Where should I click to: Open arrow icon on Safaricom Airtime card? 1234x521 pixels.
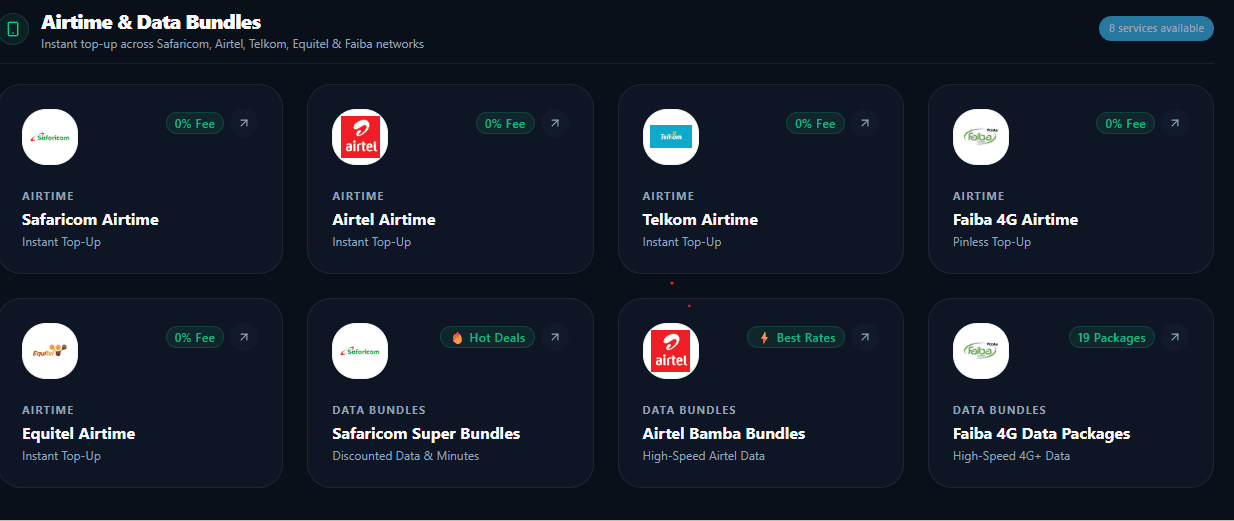pyautogui.click(x=244, y=123)
